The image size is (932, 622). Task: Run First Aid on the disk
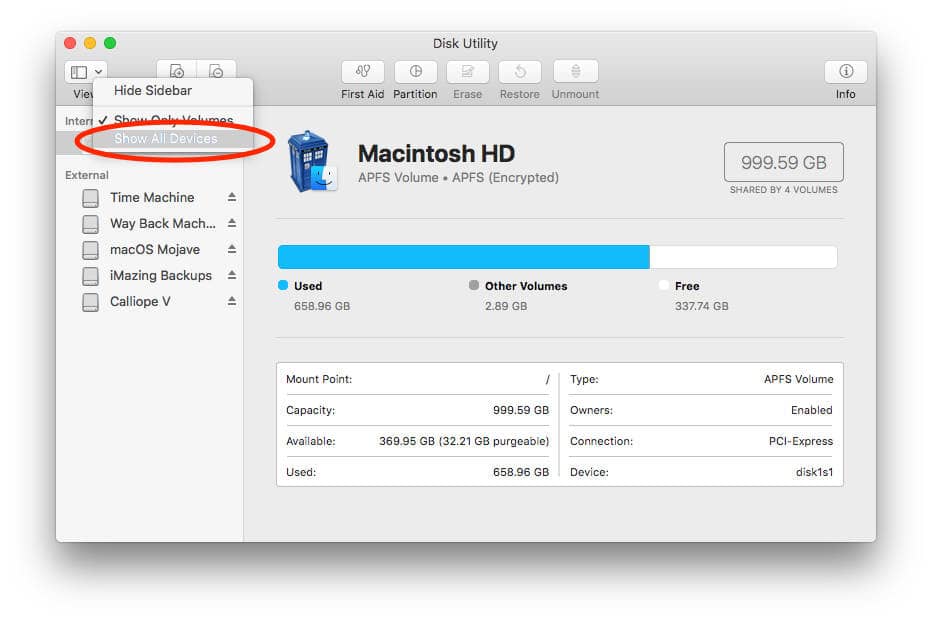[363, 72]
